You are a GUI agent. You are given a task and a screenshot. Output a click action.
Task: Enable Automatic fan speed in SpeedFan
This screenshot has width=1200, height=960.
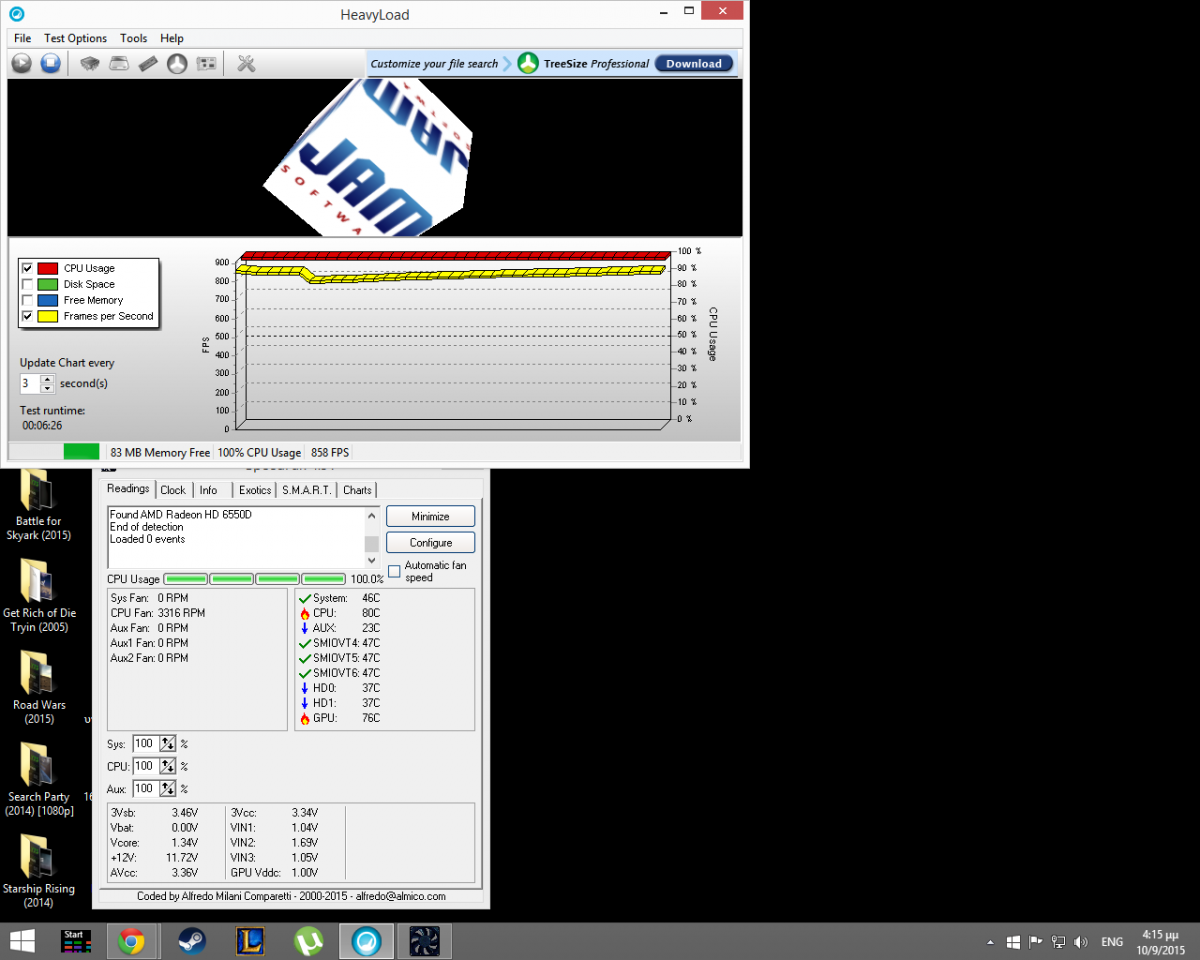tap(394, 571)
